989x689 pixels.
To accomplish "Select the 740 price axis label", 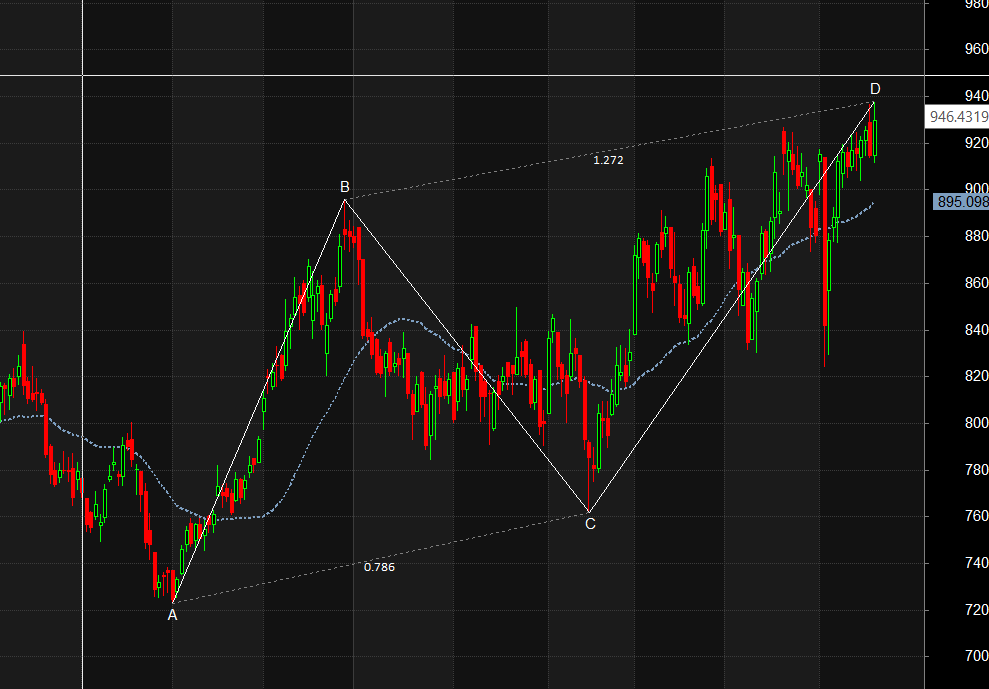I will tap(975, 563).
